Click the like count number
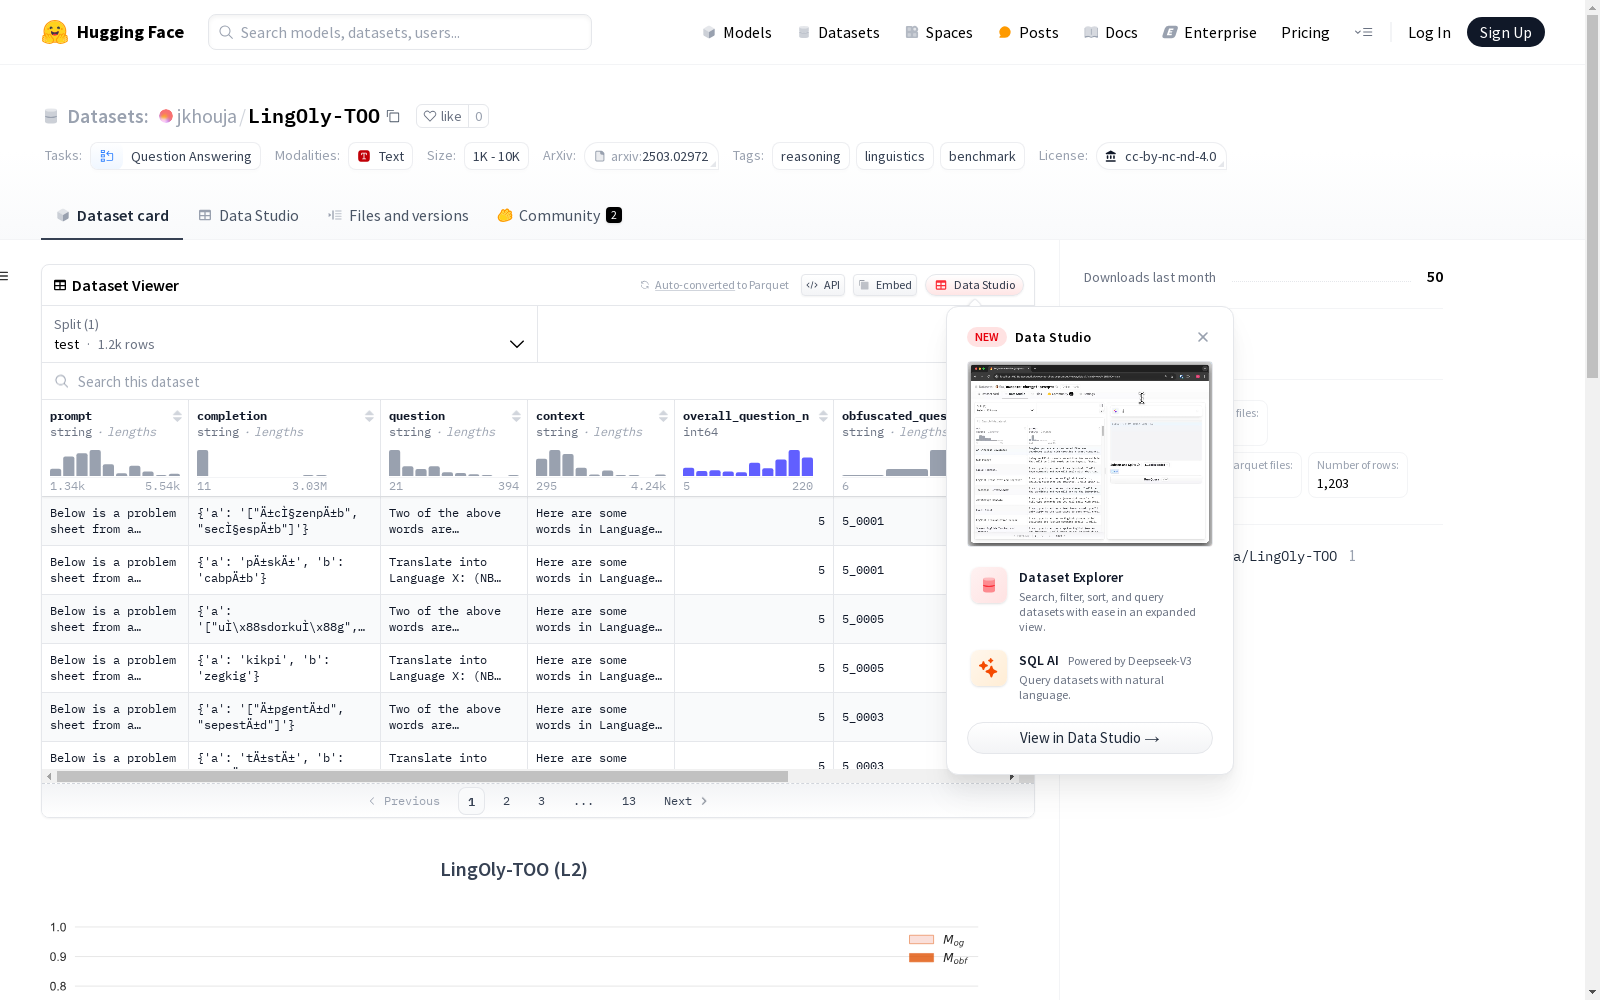Image resolution: width=1600 pixels, height=1000 pixels. point(479,116)
